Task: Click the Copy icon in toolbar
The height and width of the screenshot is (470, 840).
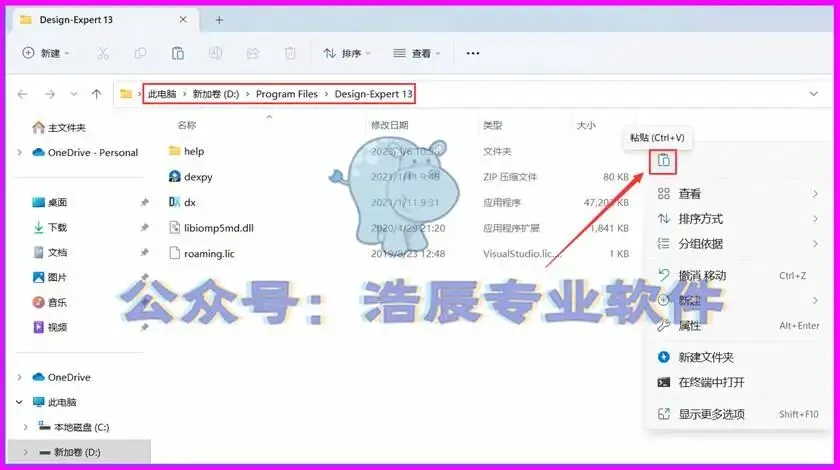Action: (140, 53)
